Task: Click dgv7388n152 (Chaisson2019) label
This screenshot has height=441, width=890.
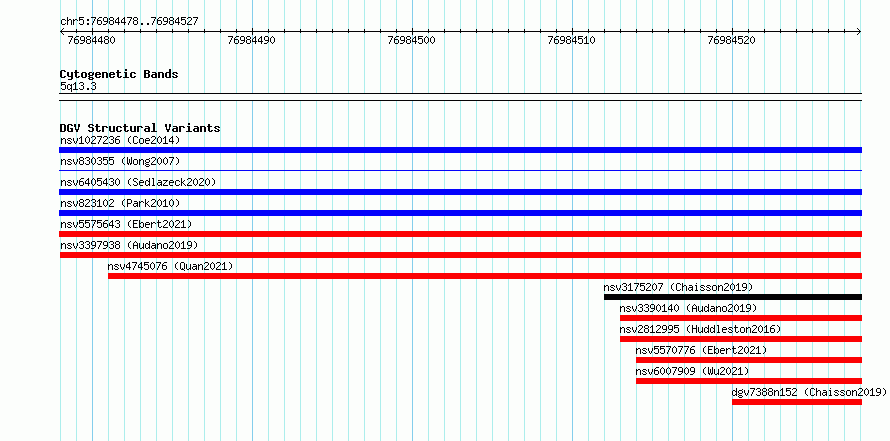Action: coord(809,392)
